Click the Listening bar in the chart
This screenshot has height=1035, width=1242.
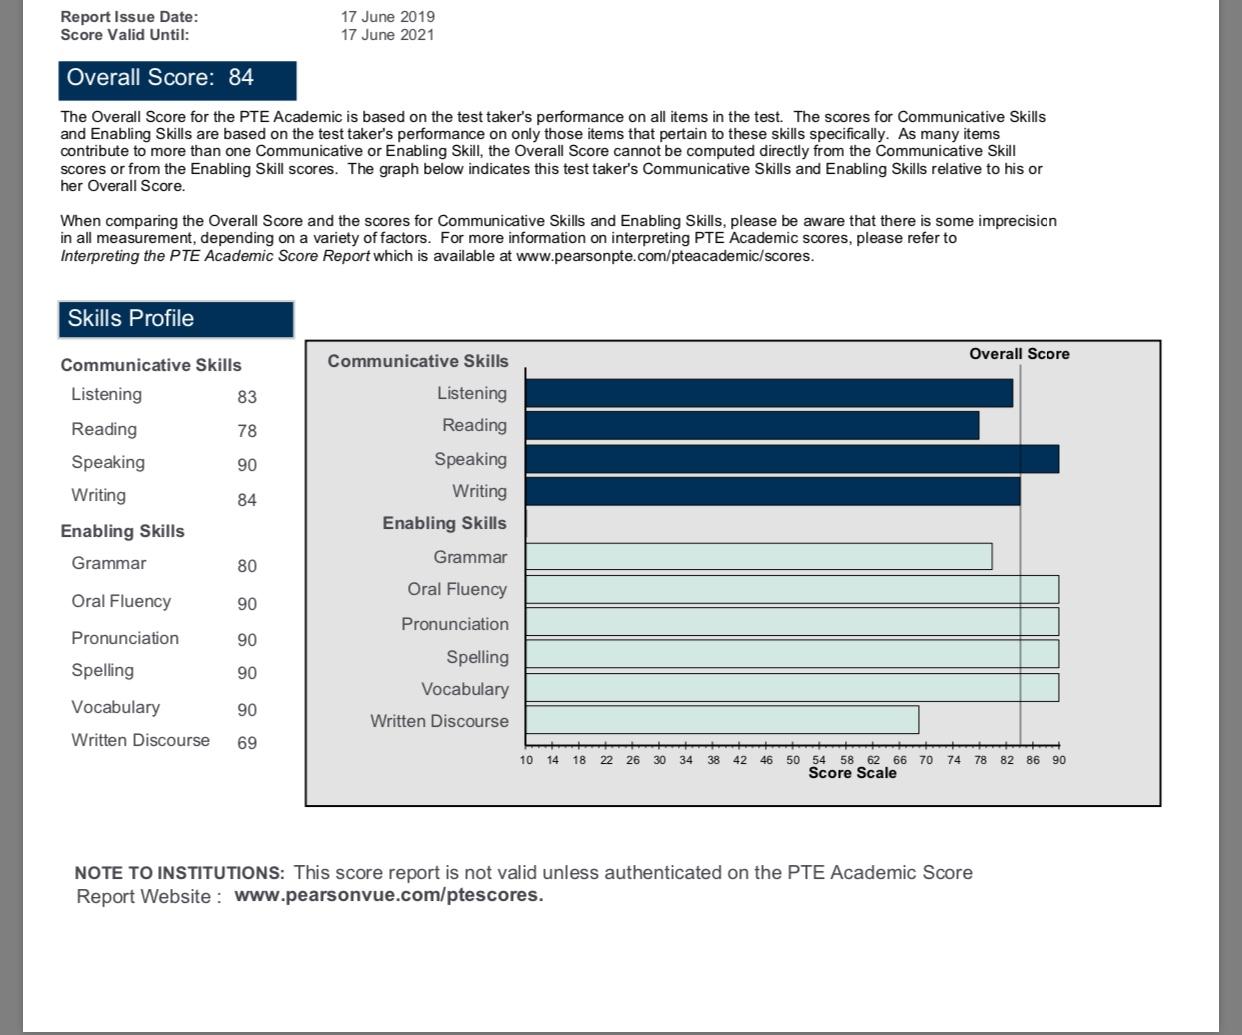point(768,393)
